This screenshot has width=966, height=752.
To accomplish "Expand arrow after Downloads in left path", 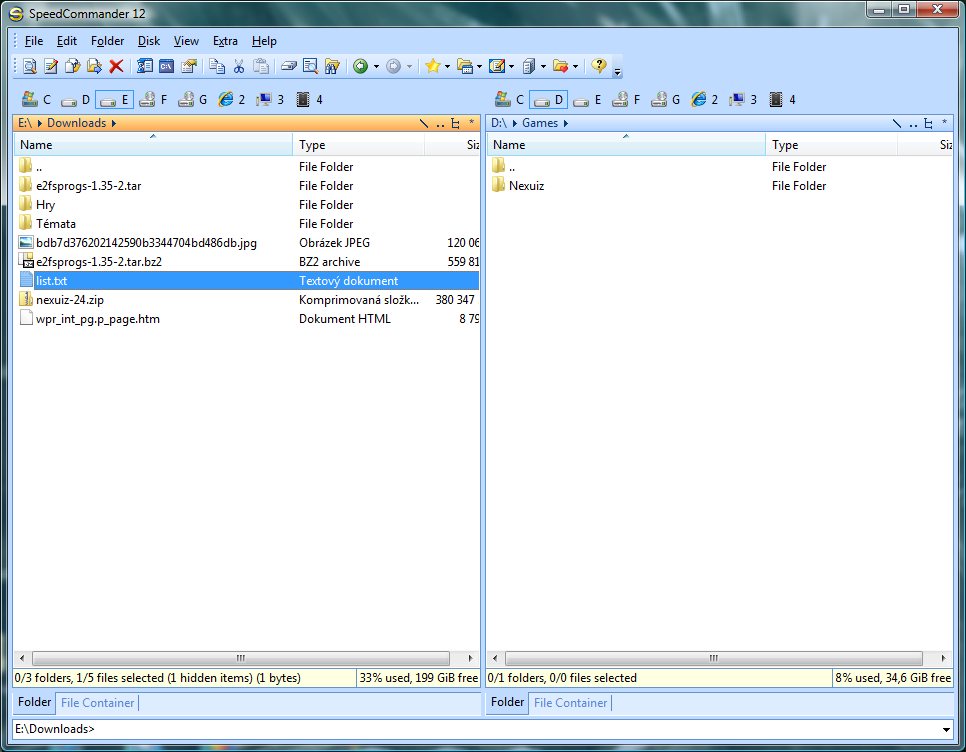I will tap(114, 123).
